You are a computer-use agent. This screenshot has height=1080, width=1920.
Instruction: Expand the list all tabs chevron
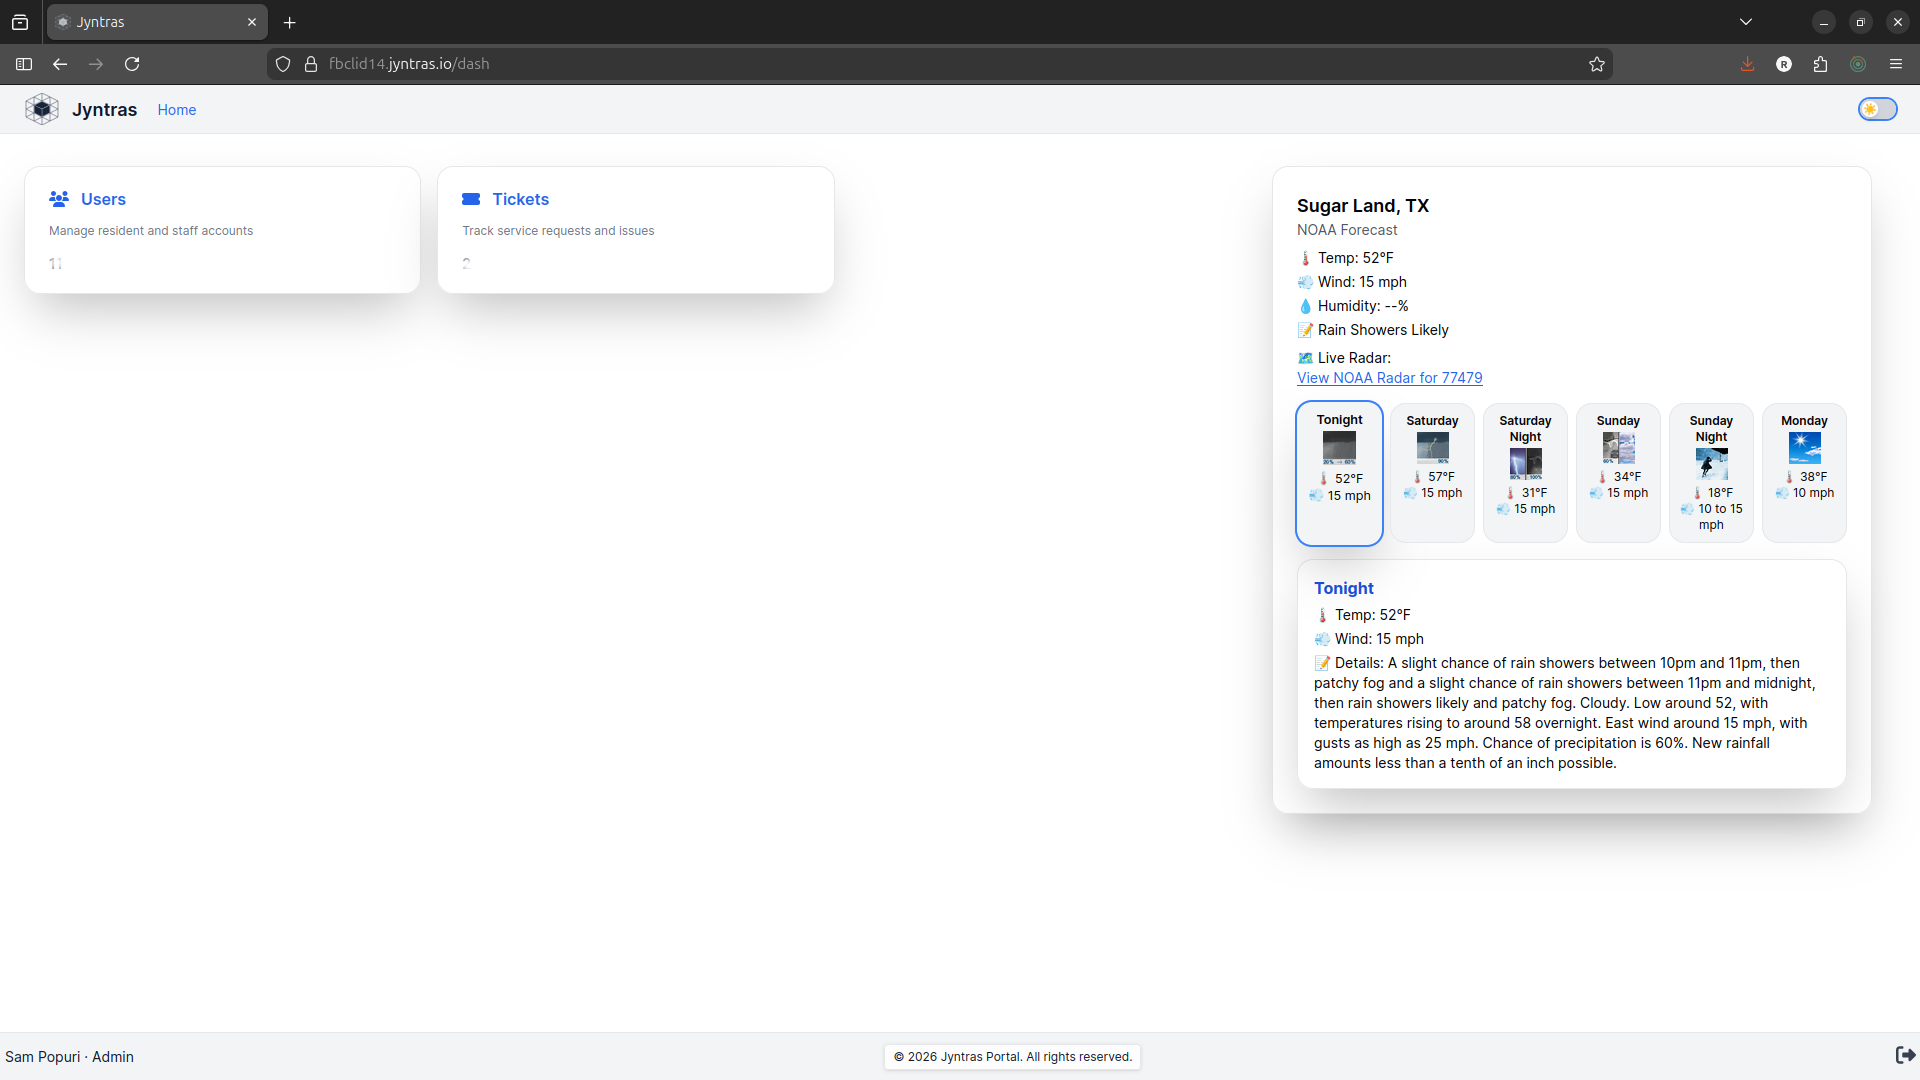(1746, 22)
